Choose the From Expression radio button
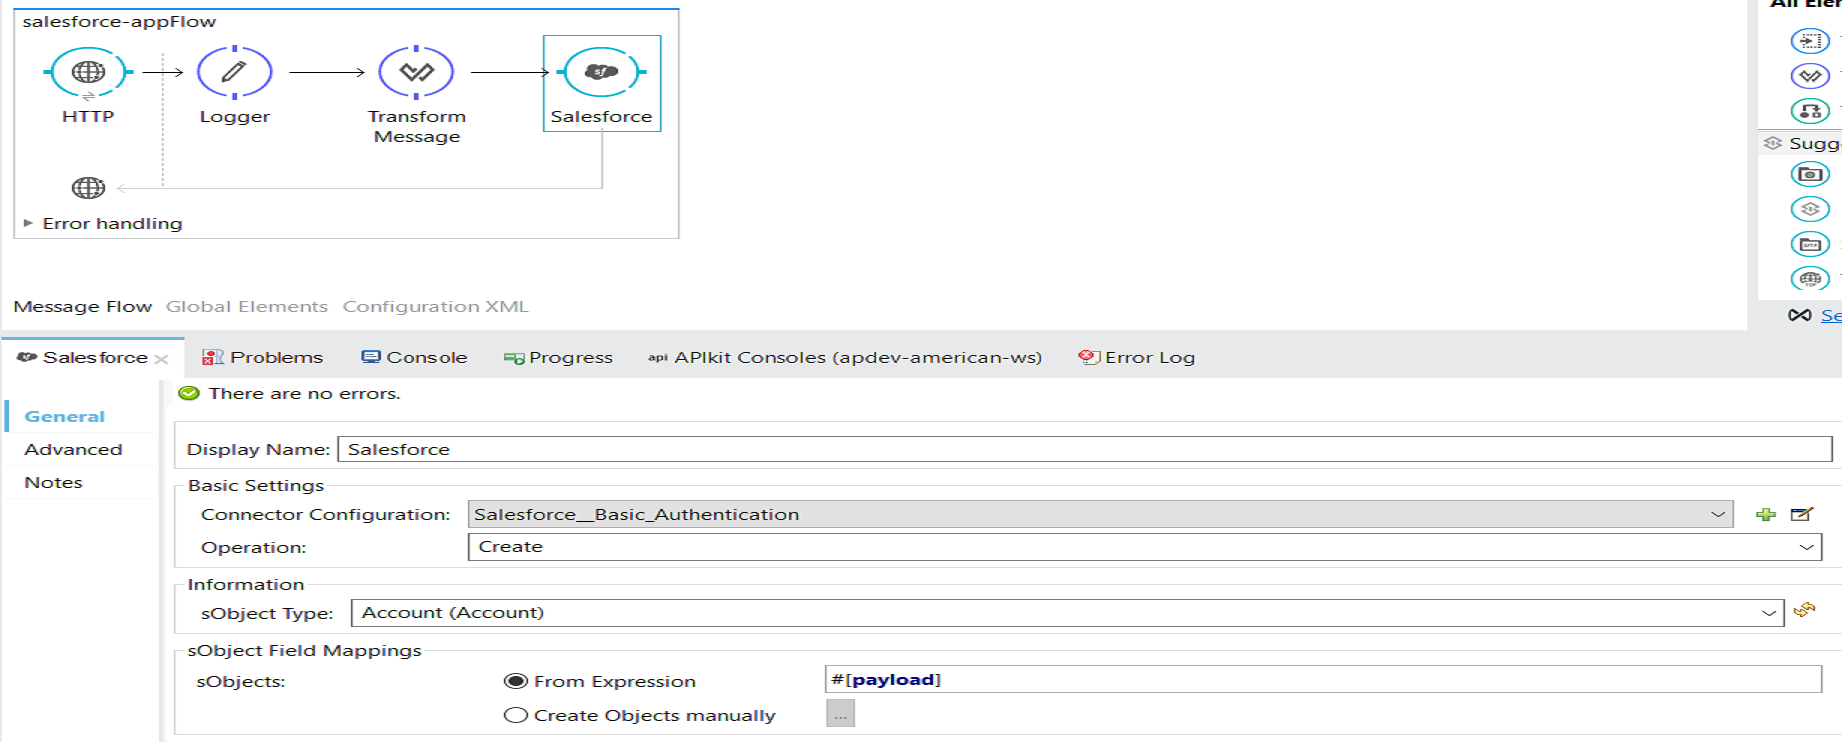Viewport: 1842px width, 742px height. click(x=516, y=681)
